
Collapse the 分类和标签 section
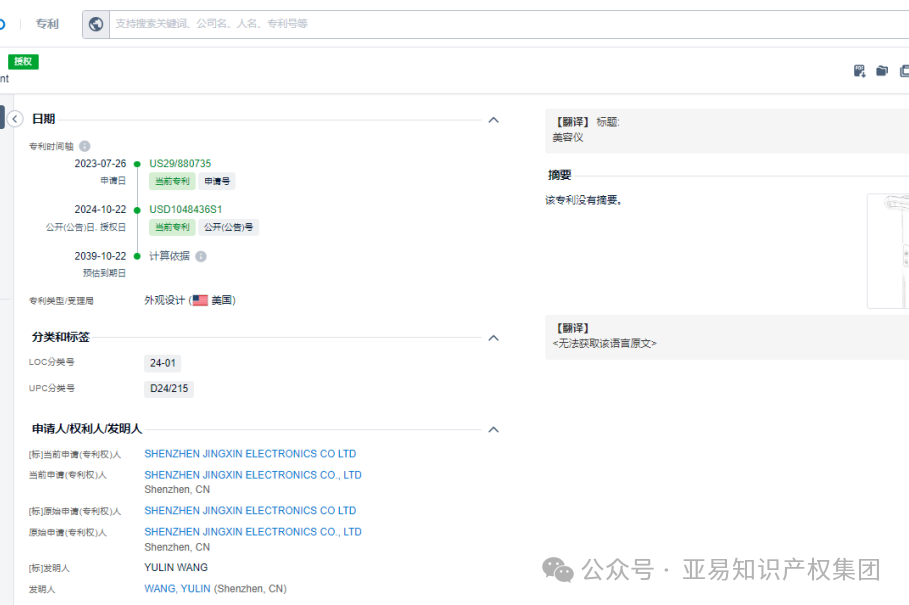click(493, 338)
